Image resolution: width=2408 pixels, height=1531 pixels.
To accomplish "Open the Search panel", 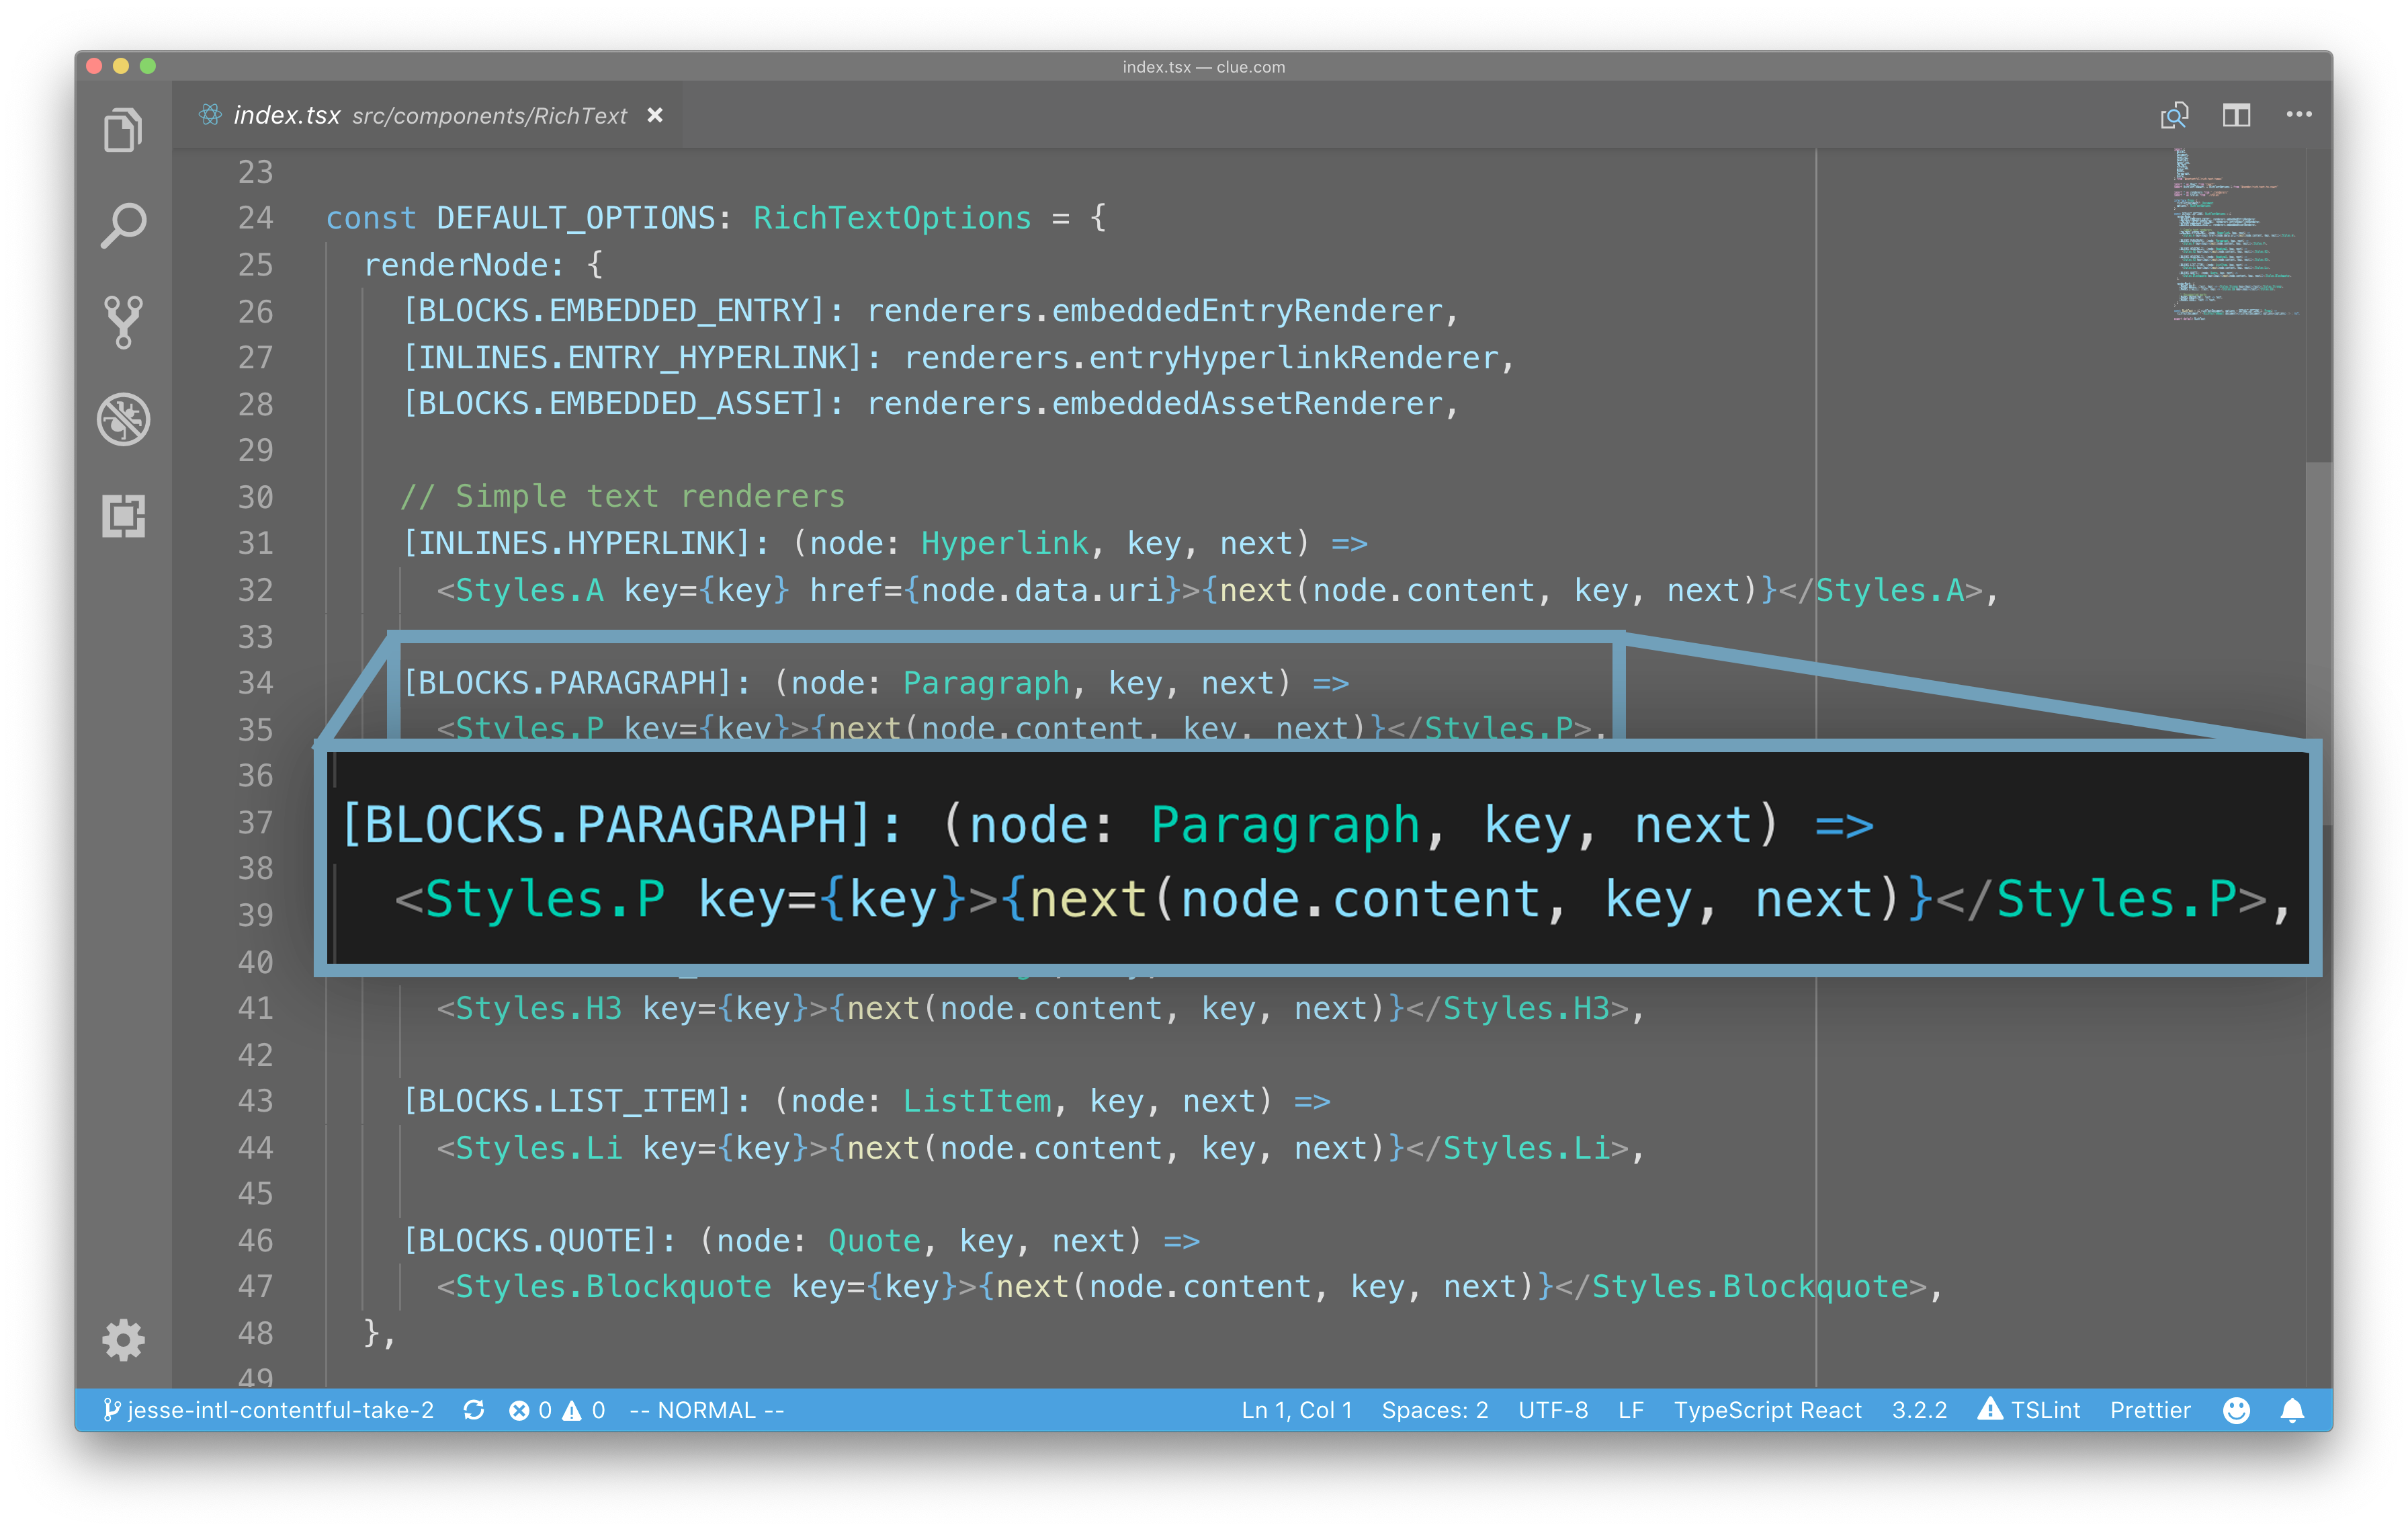I will [x=123, y=226].
